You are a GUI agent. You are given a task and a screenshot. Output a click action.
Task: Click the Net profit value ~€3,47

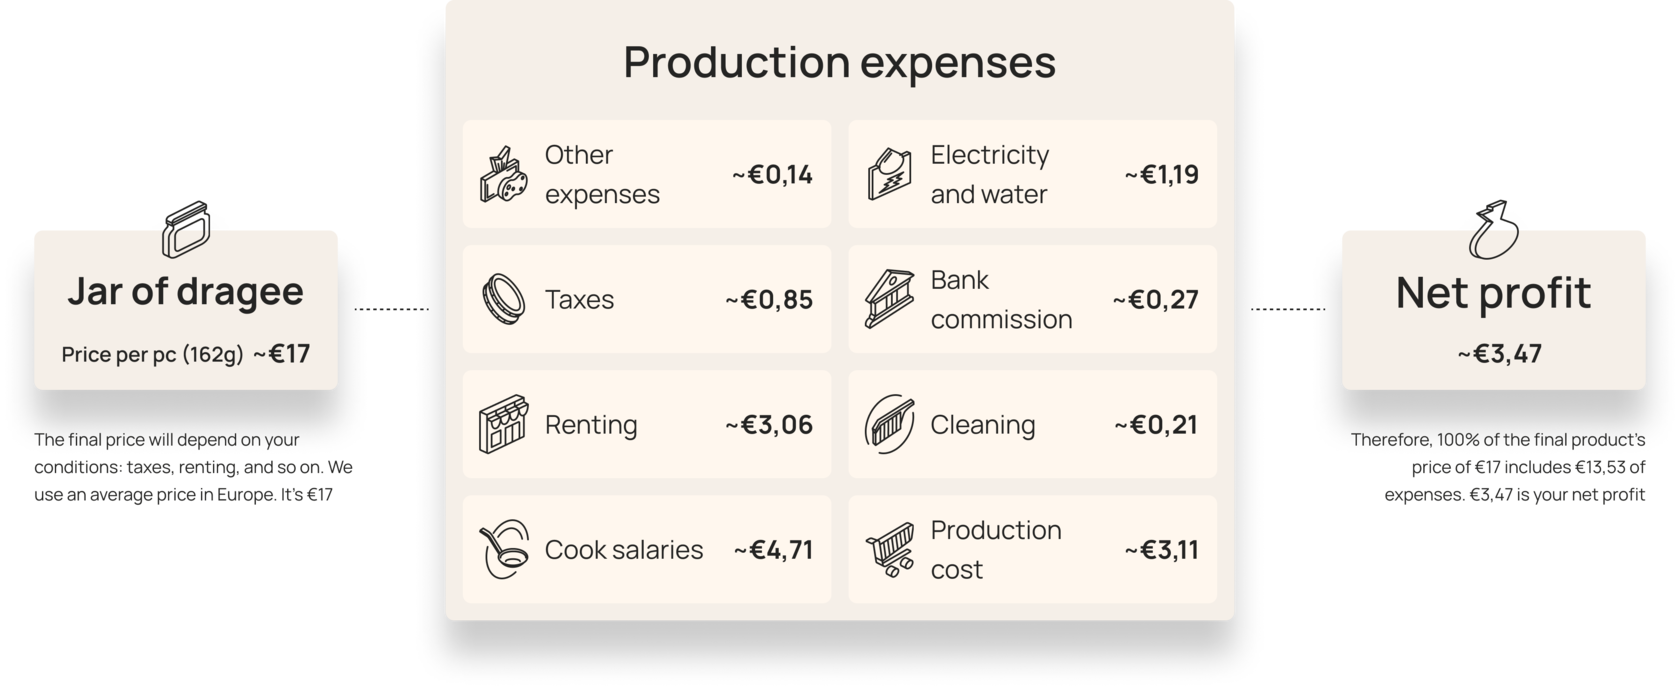1493,354
